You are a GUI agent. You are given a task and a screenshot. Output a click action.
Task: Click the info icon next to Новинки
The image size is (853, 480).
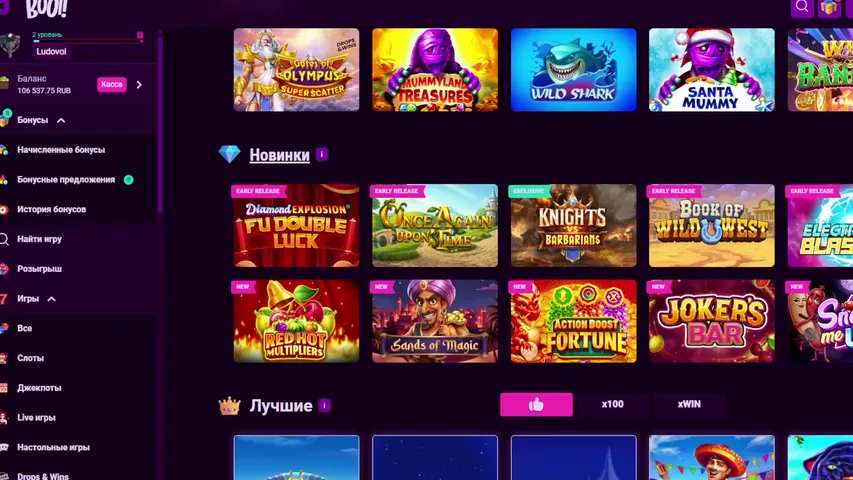click(322, 155)
